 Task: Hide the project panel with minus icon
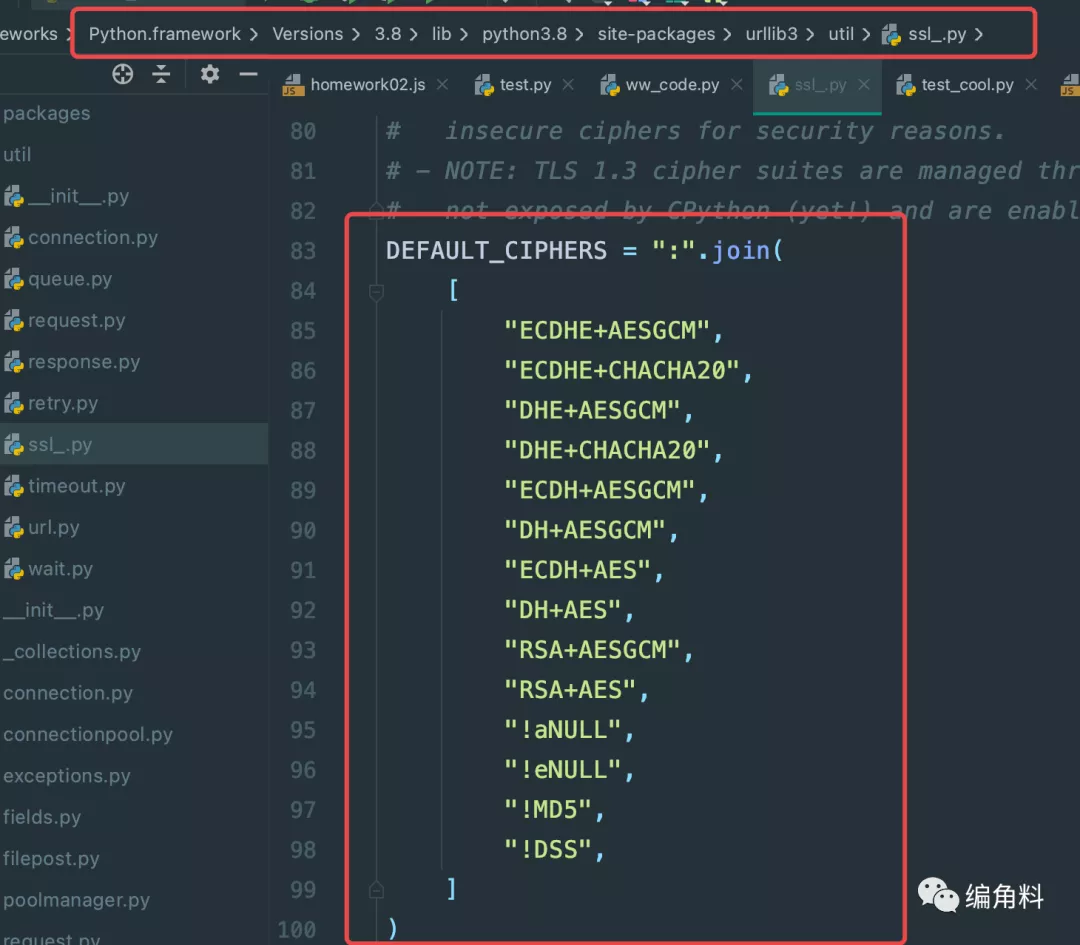(247, 74)
